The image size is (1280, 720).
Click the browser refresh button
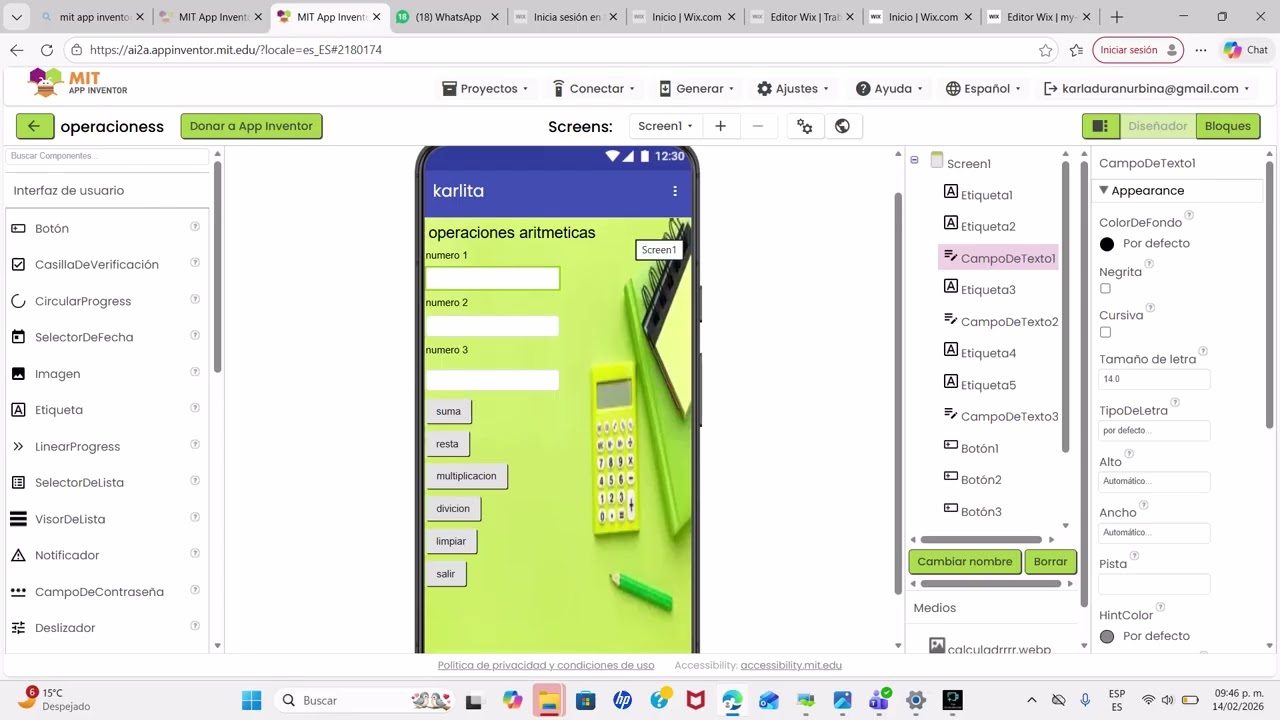click(47, 50)
